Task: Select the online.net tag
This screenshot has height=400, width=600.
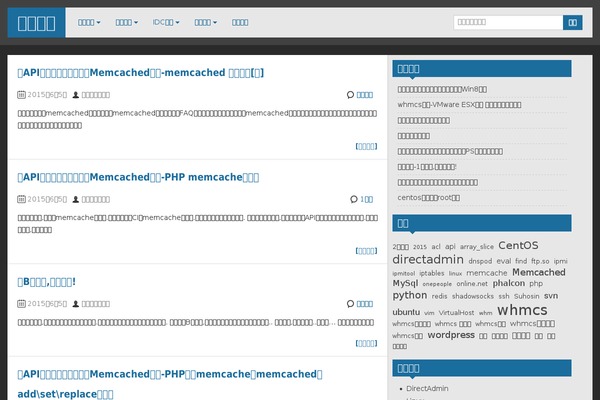Action: pos(472,284)
